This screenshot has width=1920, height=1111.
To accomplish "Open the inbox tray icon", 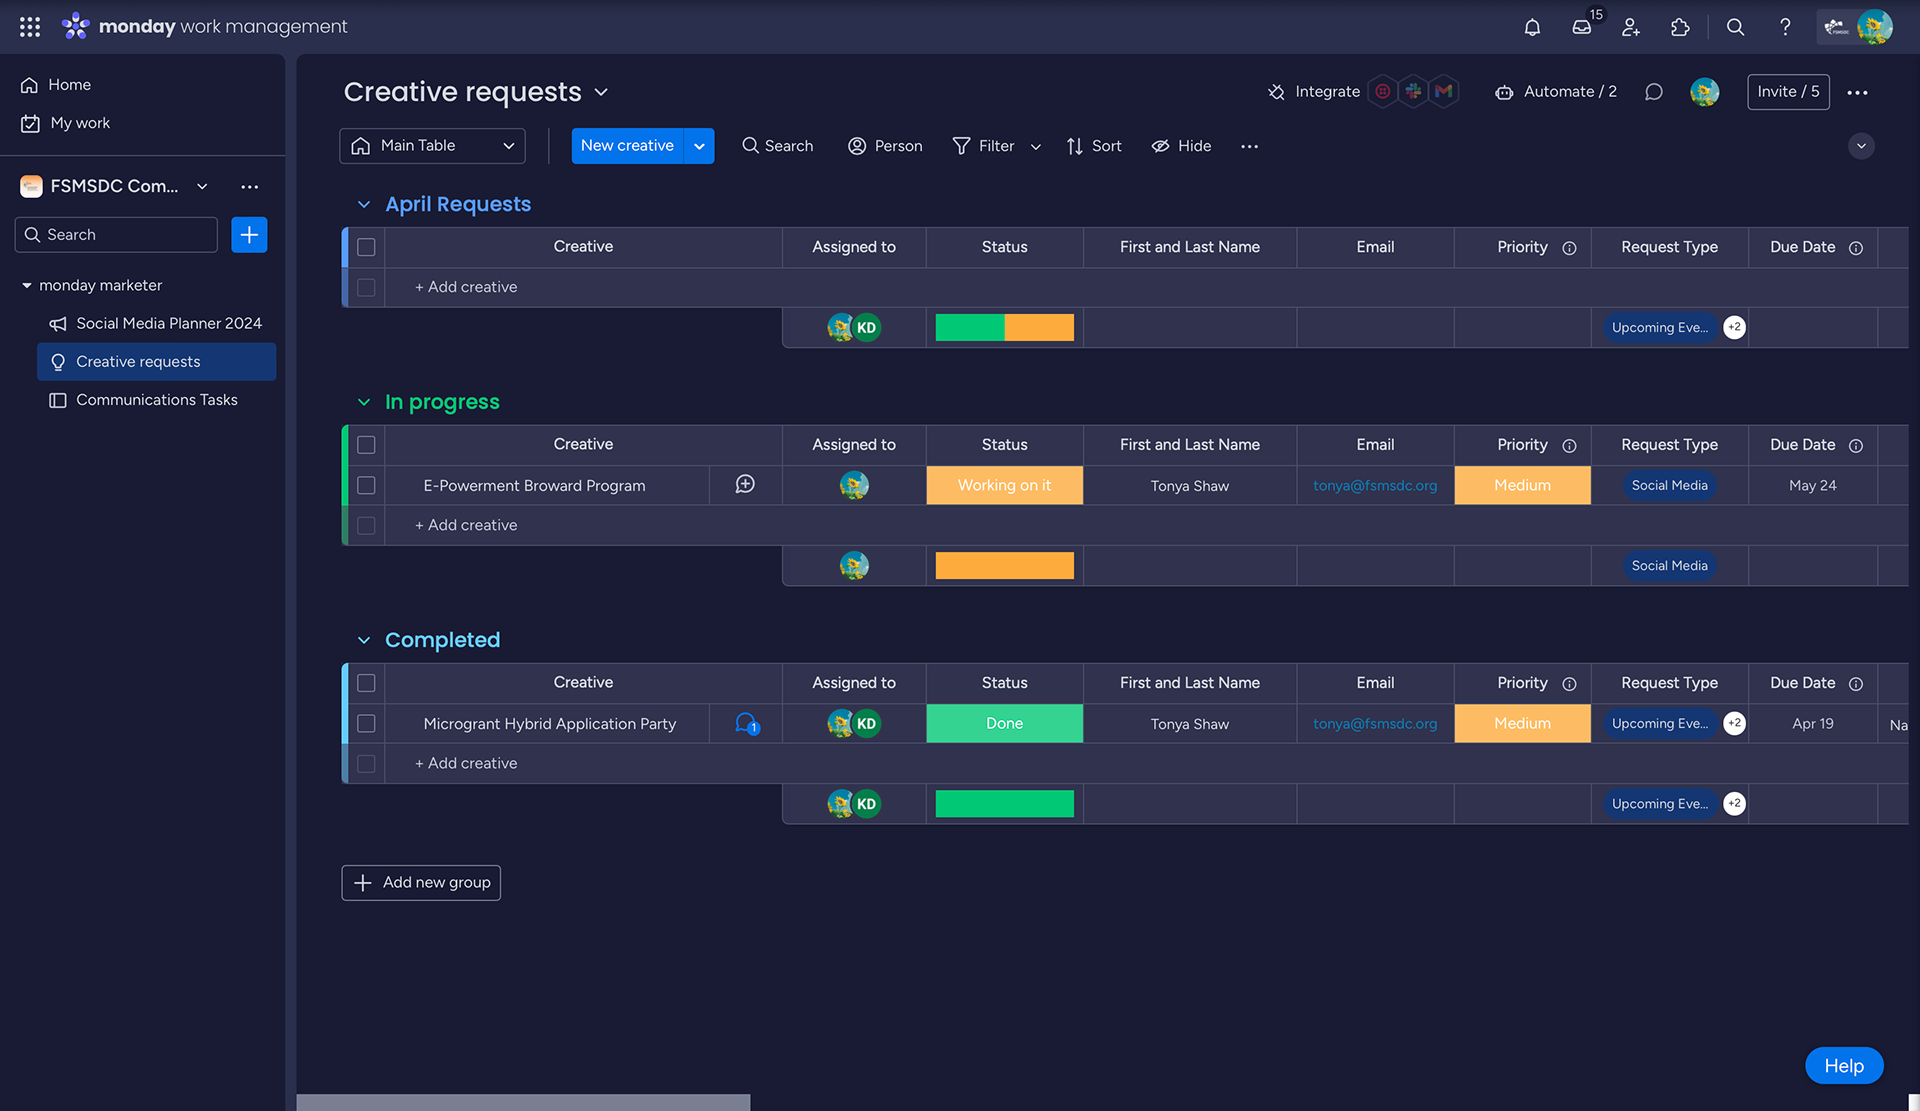I will pos(1581,27).
